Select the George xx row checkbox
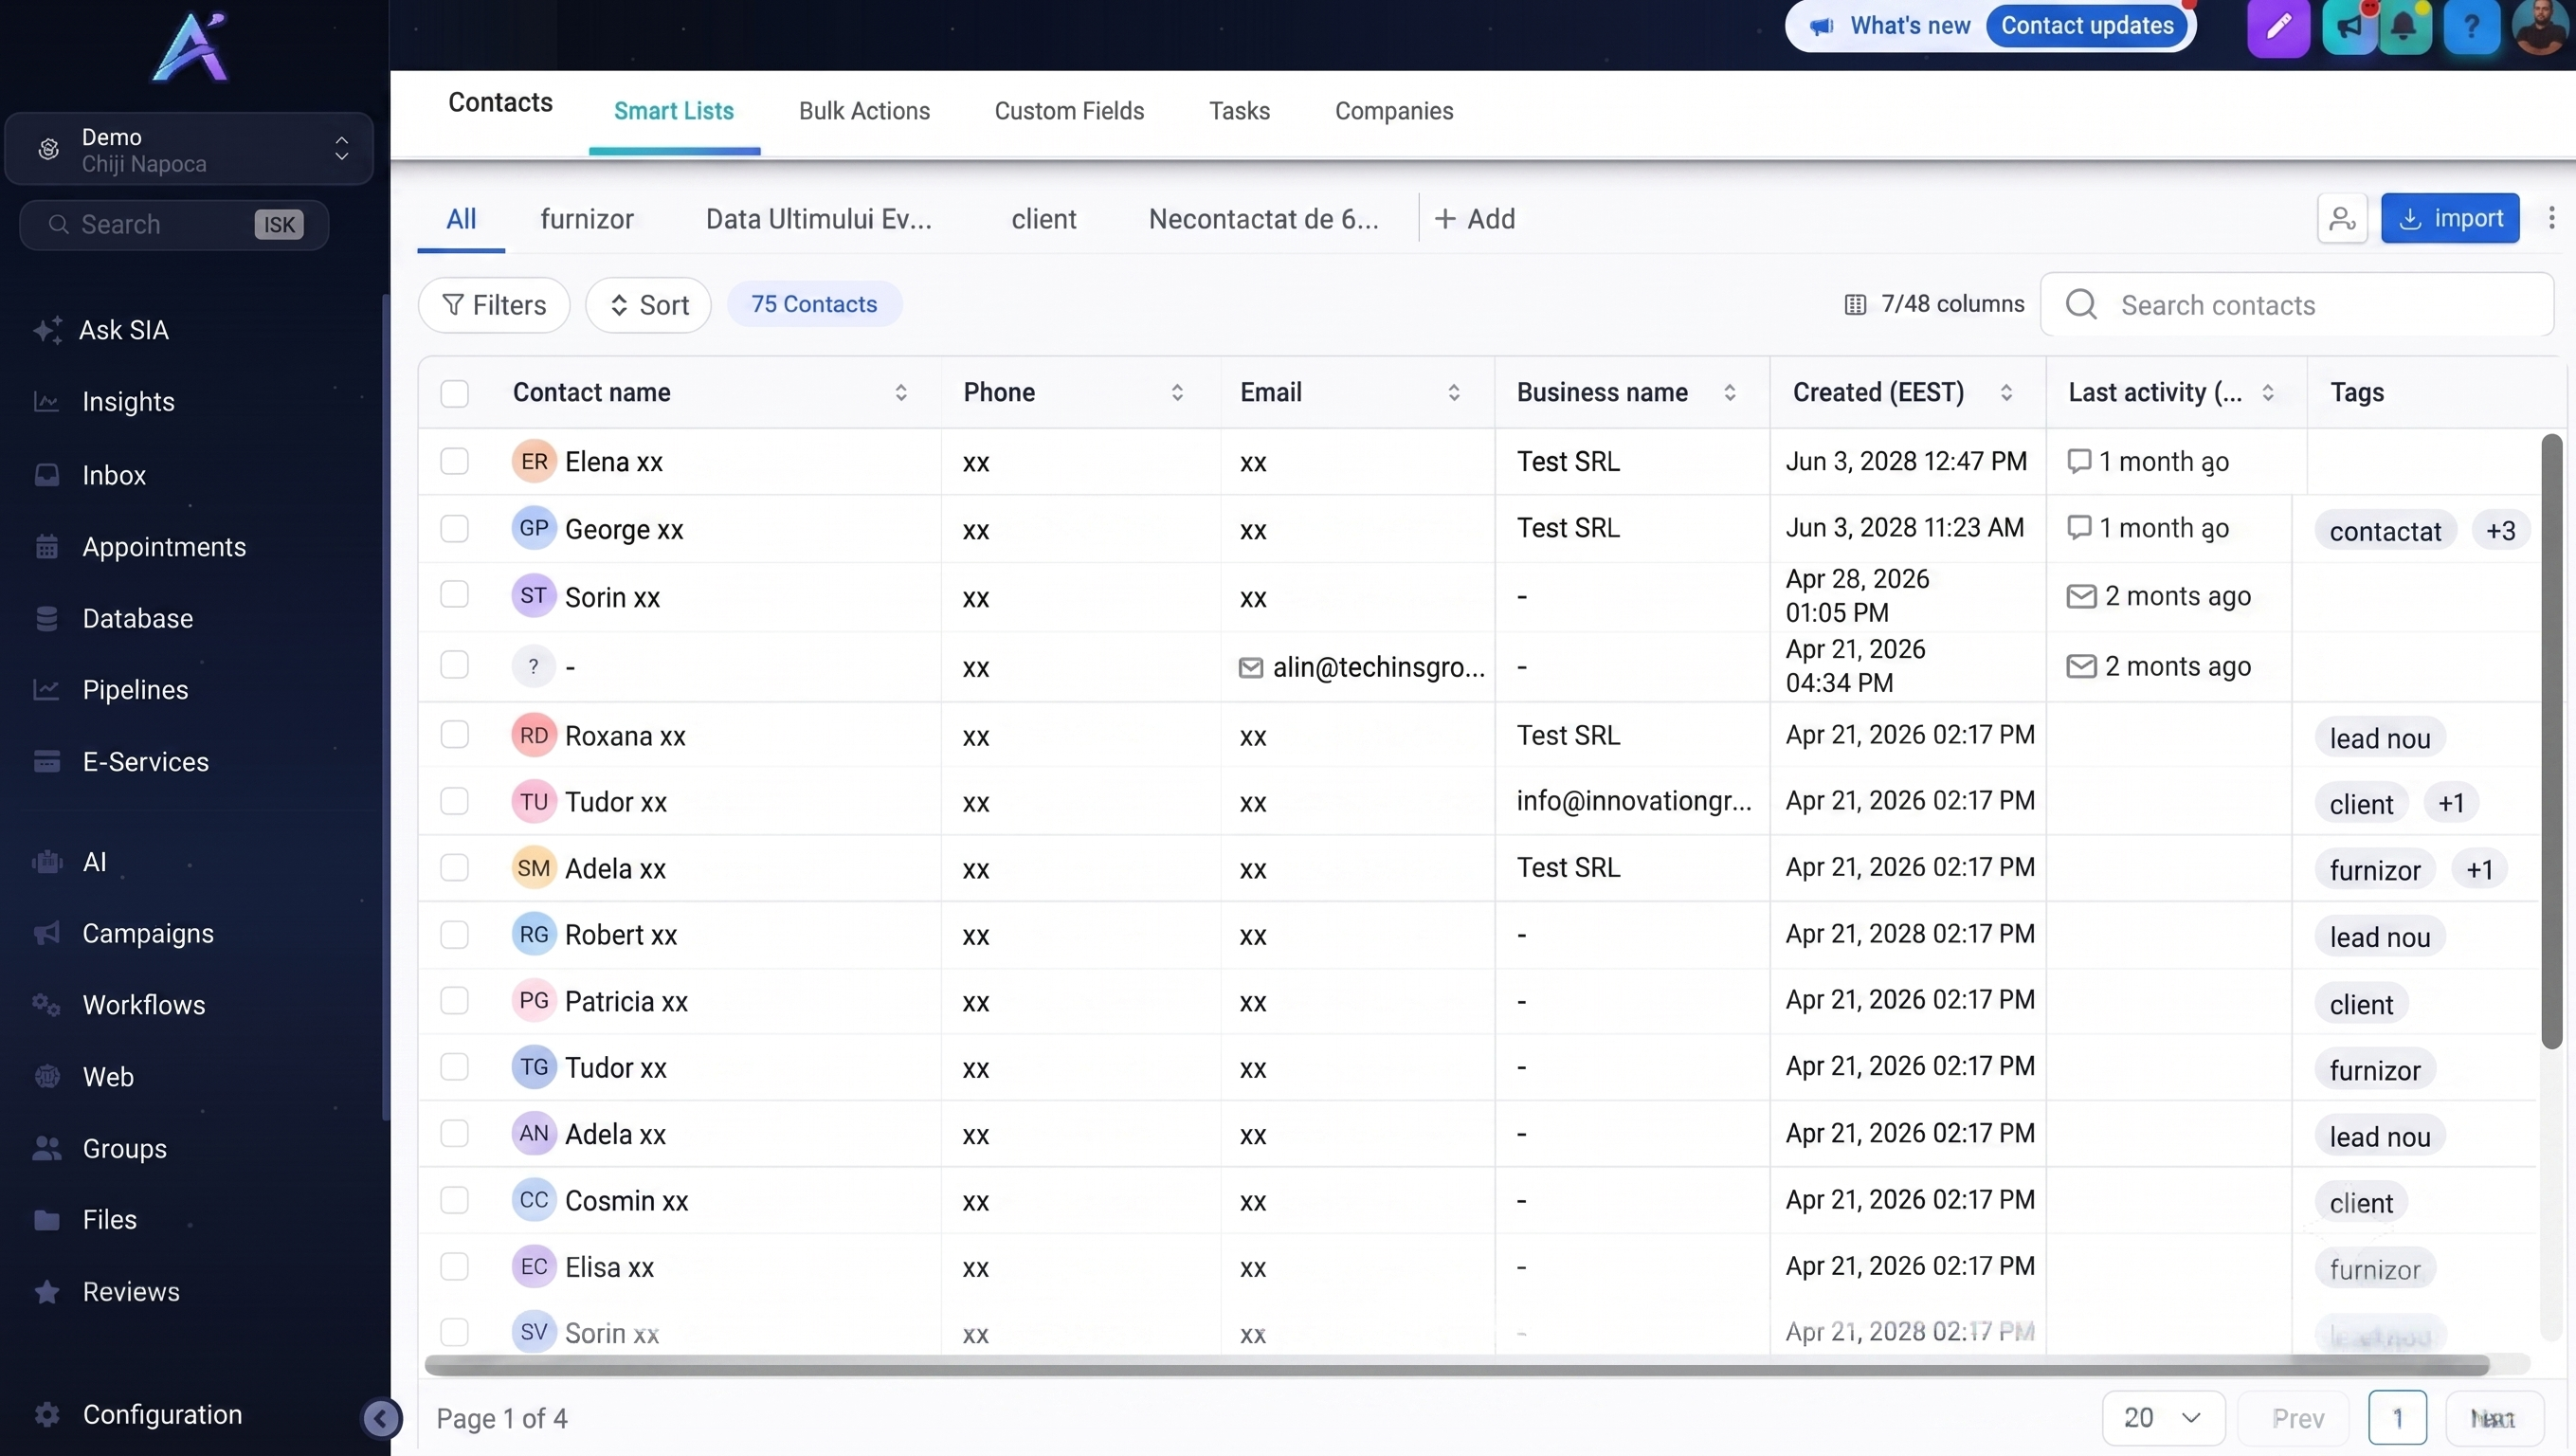2576x1456 pixels. pyautogui.click(x=455, y=528)
